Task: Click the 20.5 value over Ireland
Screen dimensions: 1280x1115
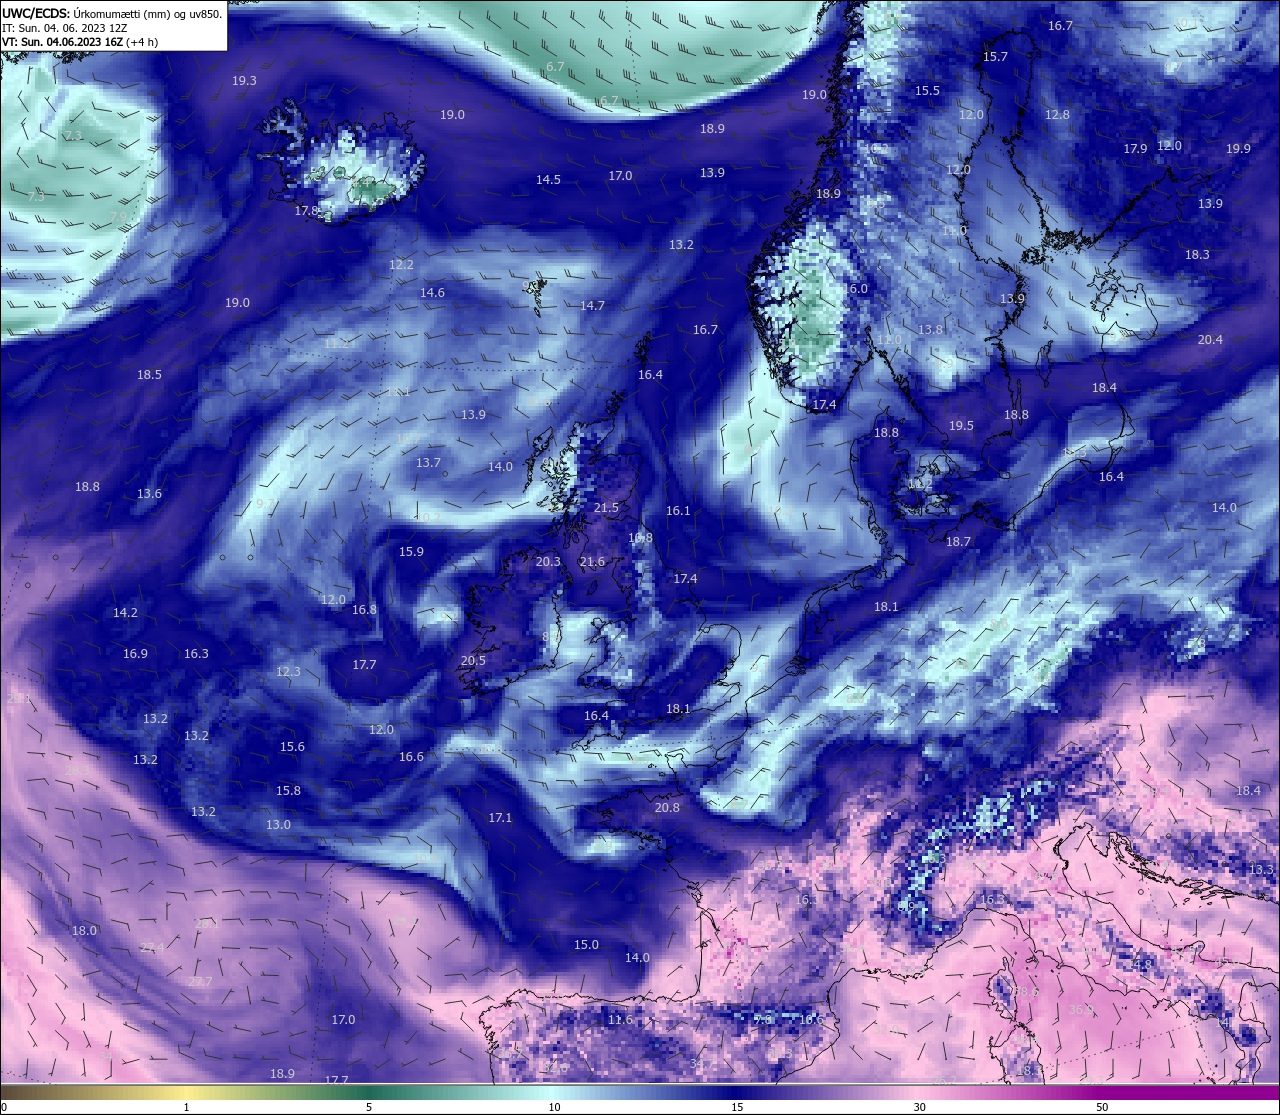Action: click(473, 661)
